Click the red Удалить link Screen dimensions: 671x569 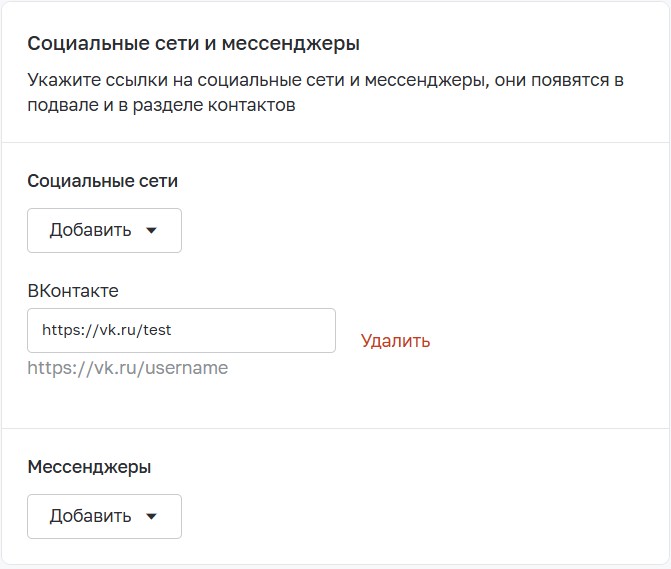[x=395, y=341]
